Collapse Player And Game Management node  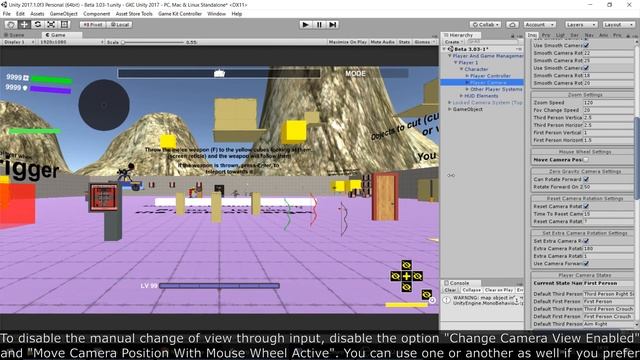coord(450,56)
